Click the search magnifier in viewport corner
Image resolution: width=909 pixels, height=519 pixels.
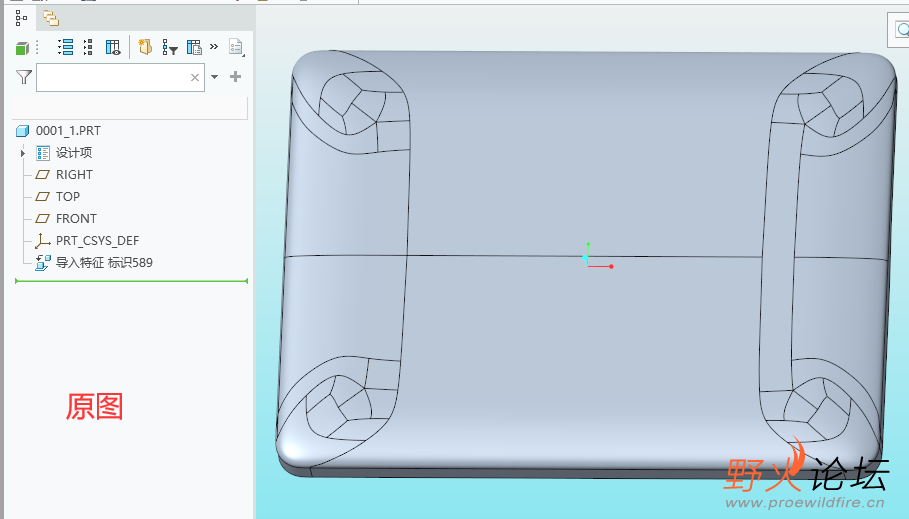(x=901, y=29)
